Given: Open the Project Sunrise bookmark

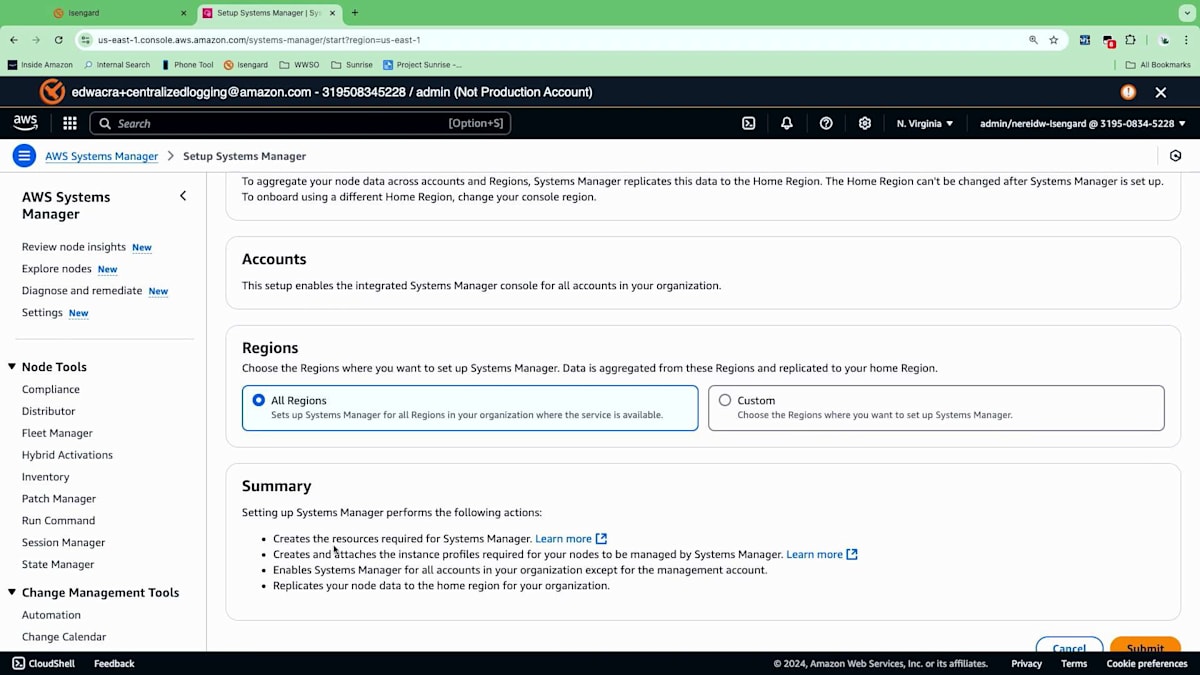Looking at the screenshot, I should [x=423, y=65].
